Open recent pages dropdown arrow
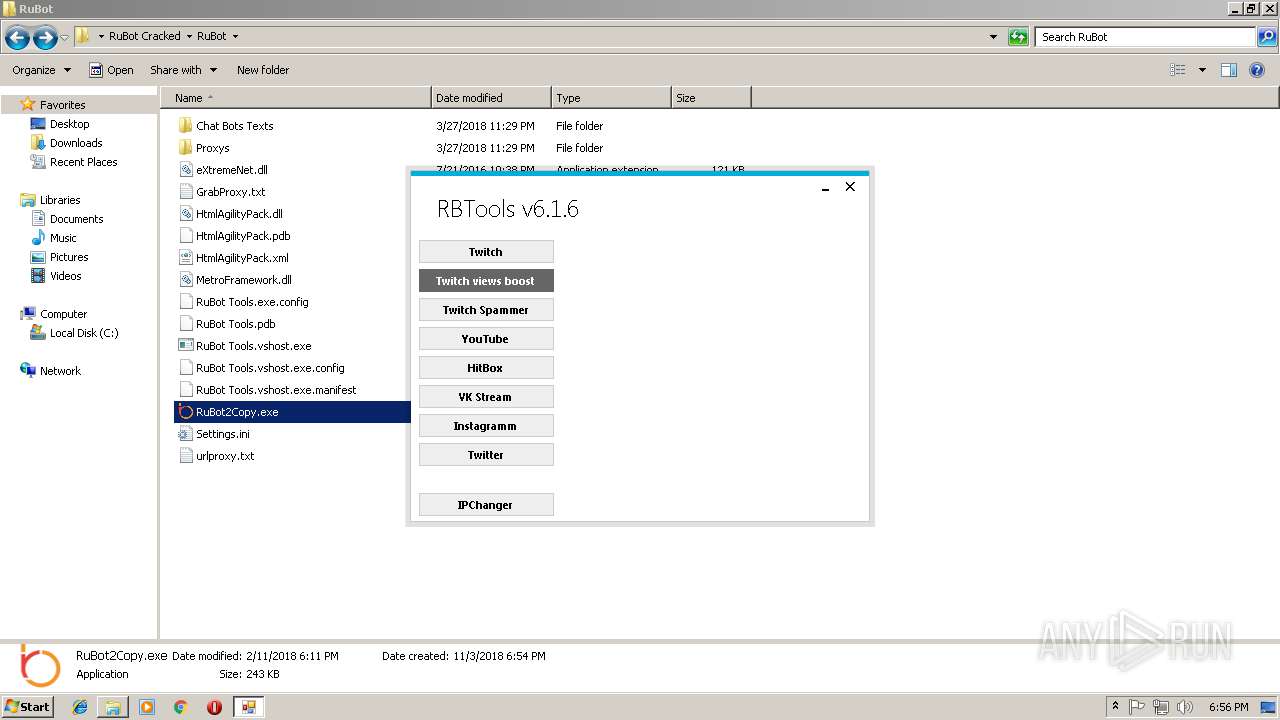1280x720 pixels. 65,38
